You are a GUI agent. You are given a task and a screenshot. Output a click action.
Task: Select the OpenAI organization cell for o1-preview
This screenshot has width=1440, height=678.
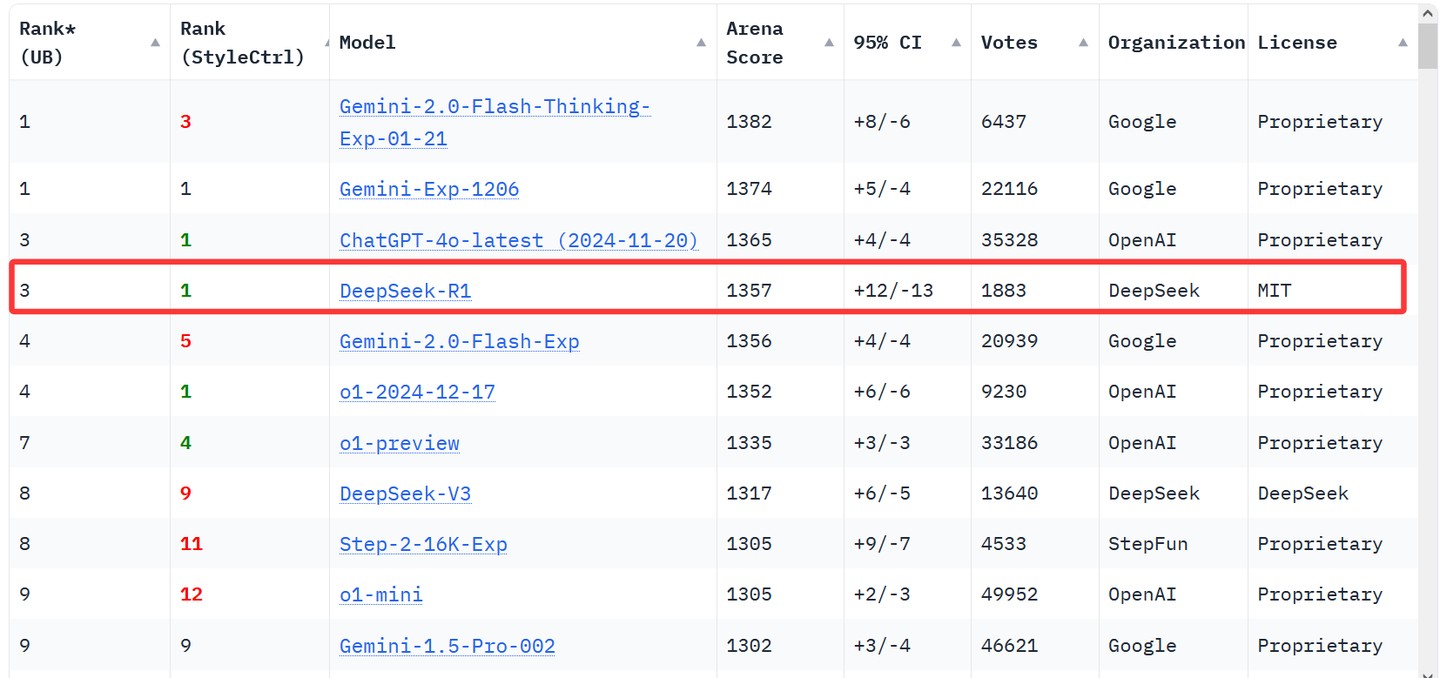point(1143,443)
